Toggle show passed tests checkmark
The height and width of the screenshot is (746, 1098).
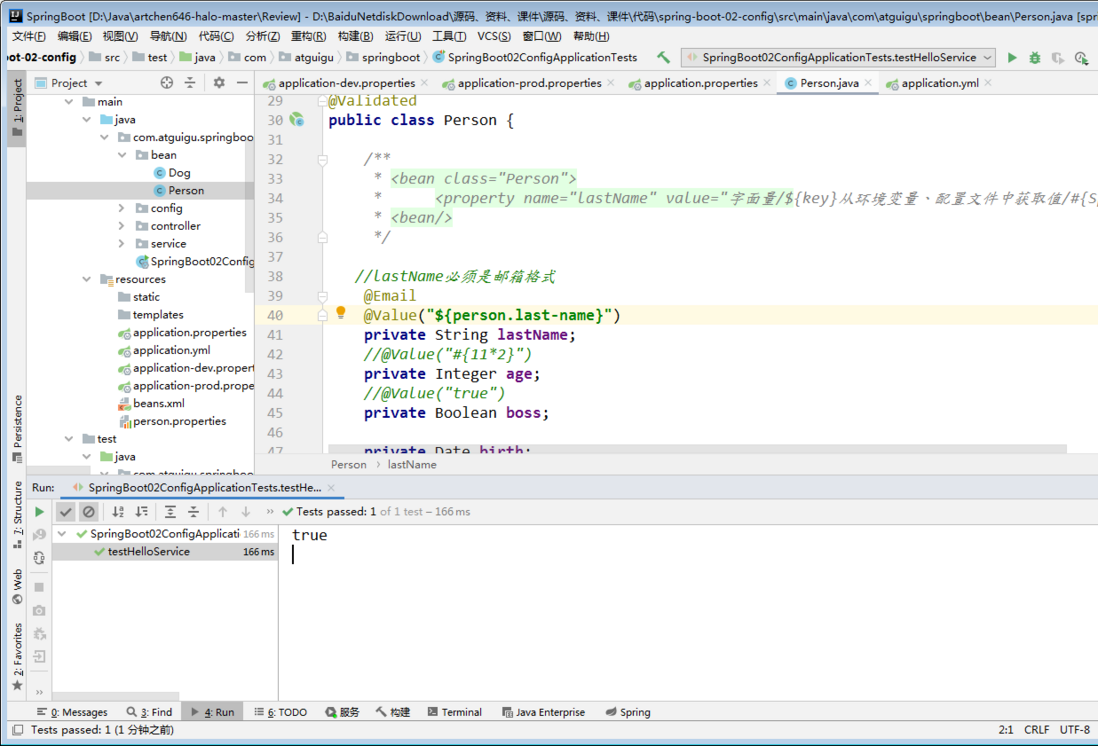click(x=66, y=512)
